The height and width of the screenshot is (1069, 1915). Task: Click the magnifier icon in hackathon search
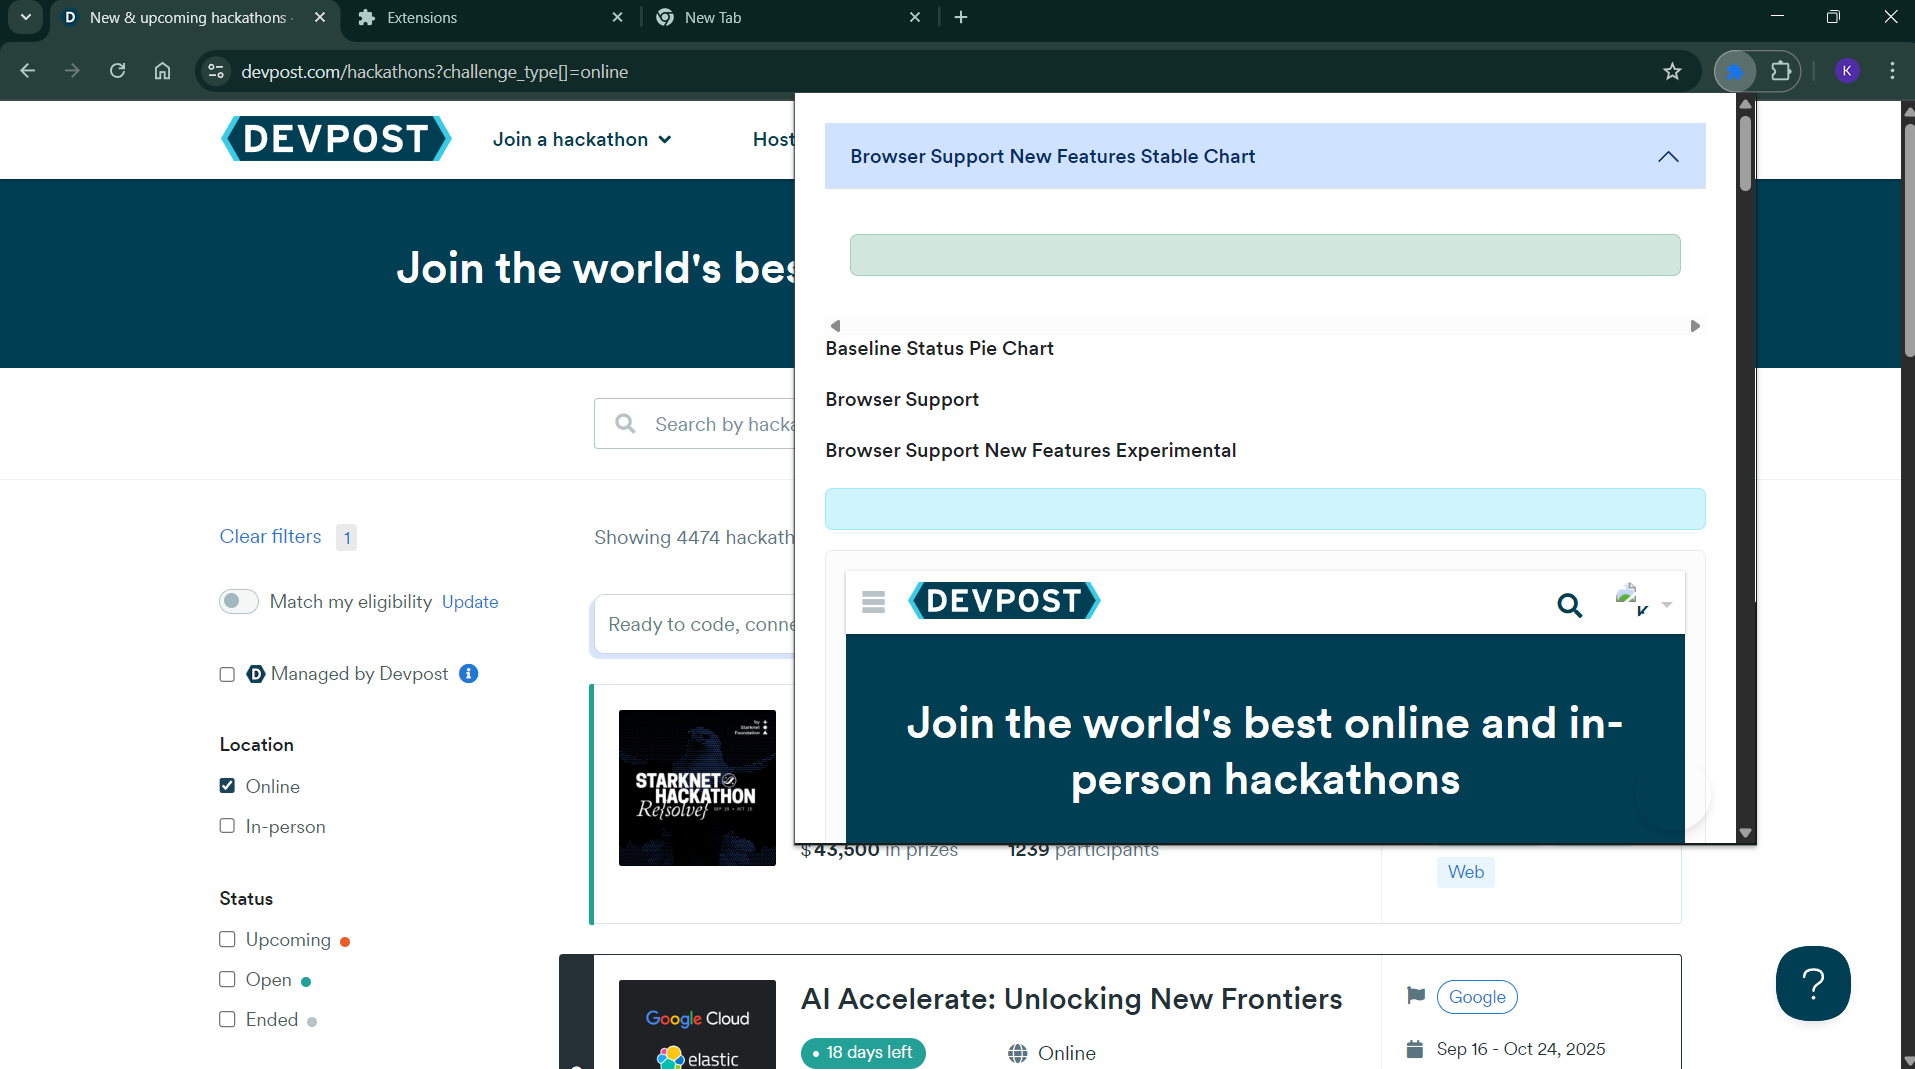click(625, 424)
